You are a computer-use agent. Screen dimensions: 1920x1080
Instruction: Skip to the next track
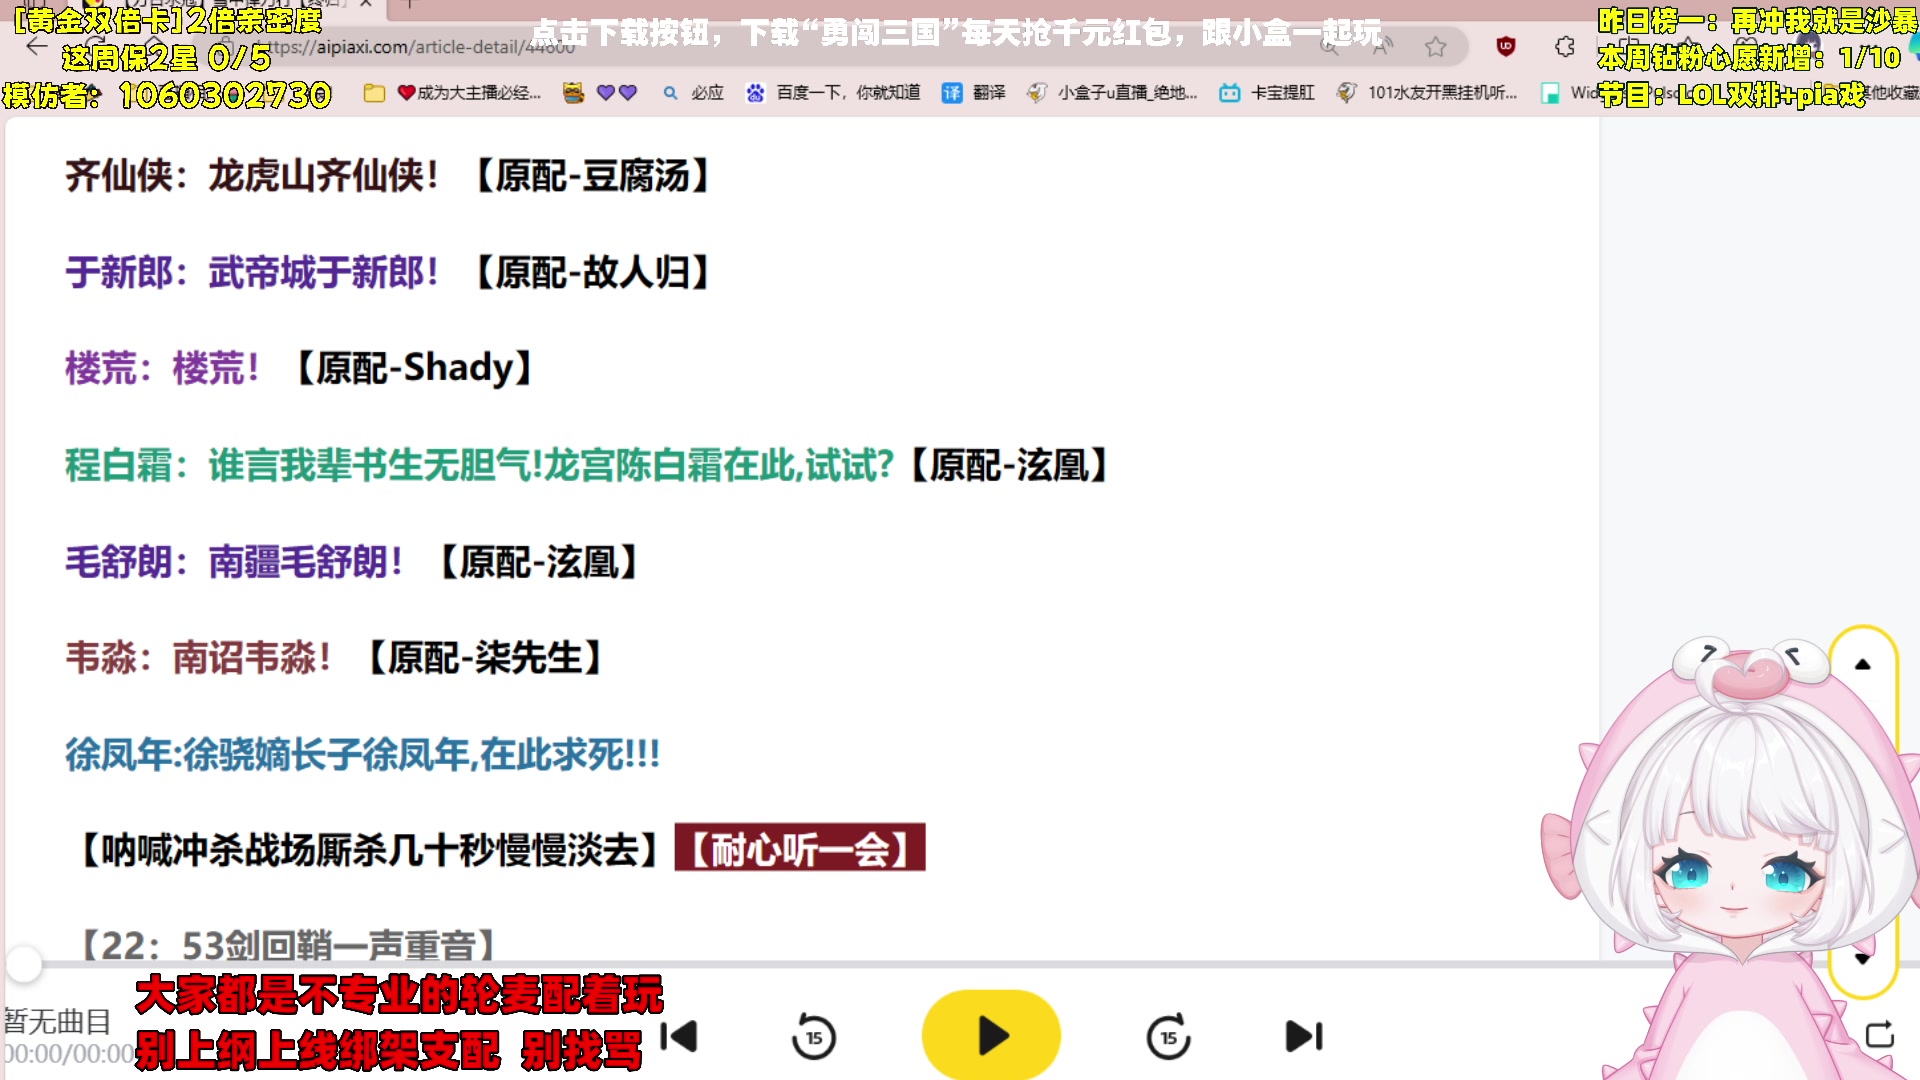[x=1301, y=1037]
